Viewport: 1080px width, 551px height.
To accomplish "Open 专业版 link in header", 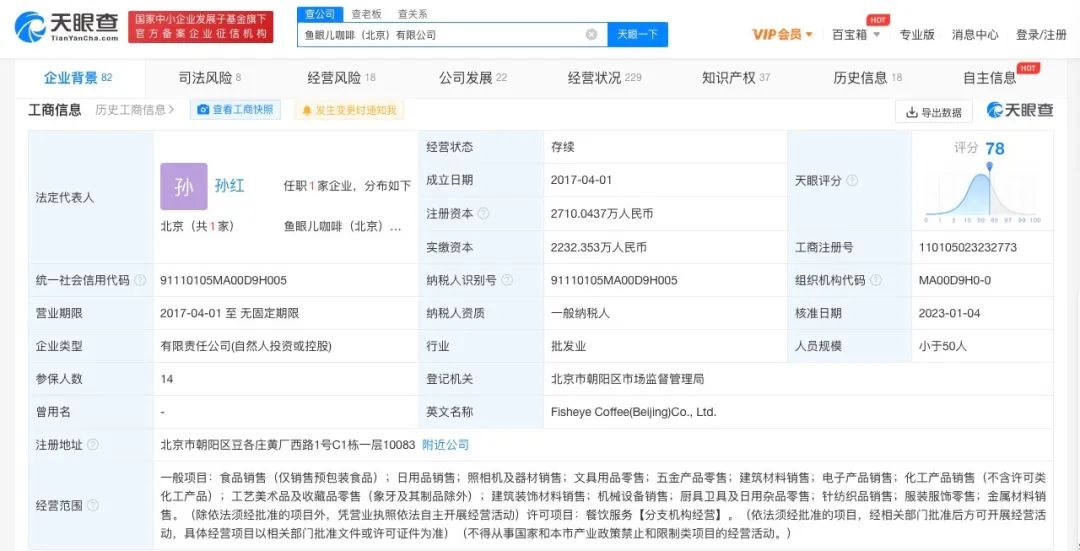I will coord(917,34).
